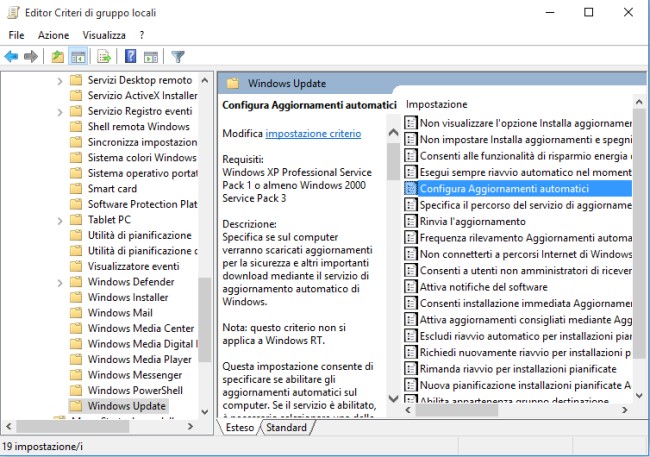Select Servizio ActiveX Installer folder
Image resolution: width=650 pixels, height=457 pixels.
pyautogui.click(x=143, y=95)
